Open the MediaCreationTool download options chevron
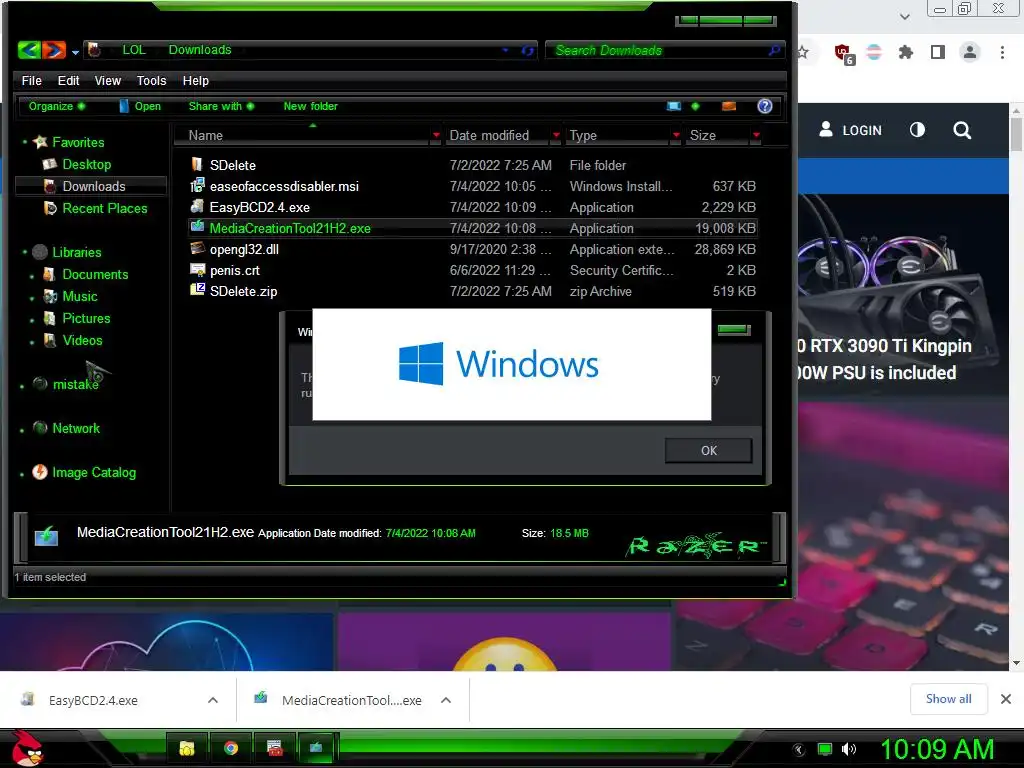 tap(446, 700)
